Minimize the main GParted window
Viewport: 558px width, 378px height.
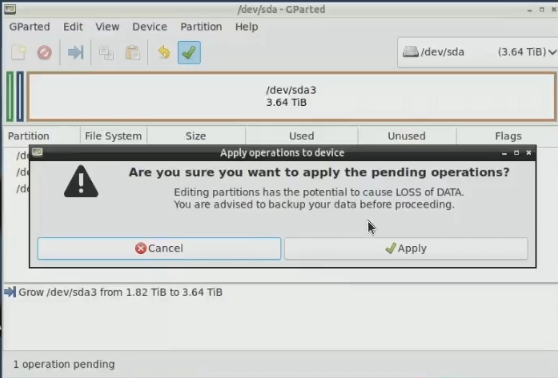point(530,10)
